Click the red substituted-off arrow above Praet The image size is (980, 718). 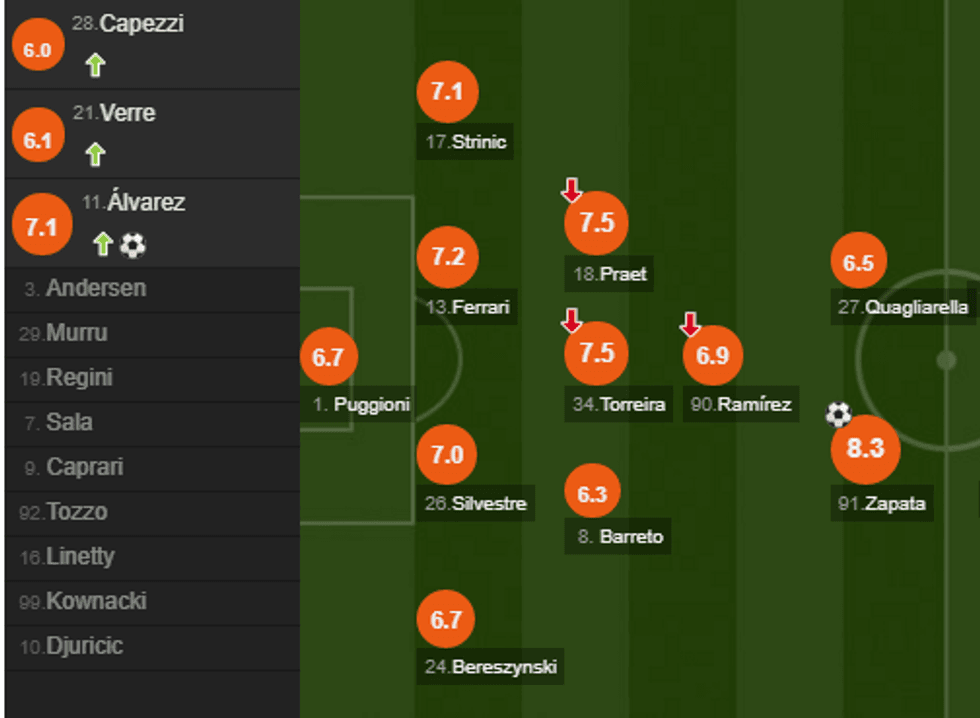(x=571, y=190)
